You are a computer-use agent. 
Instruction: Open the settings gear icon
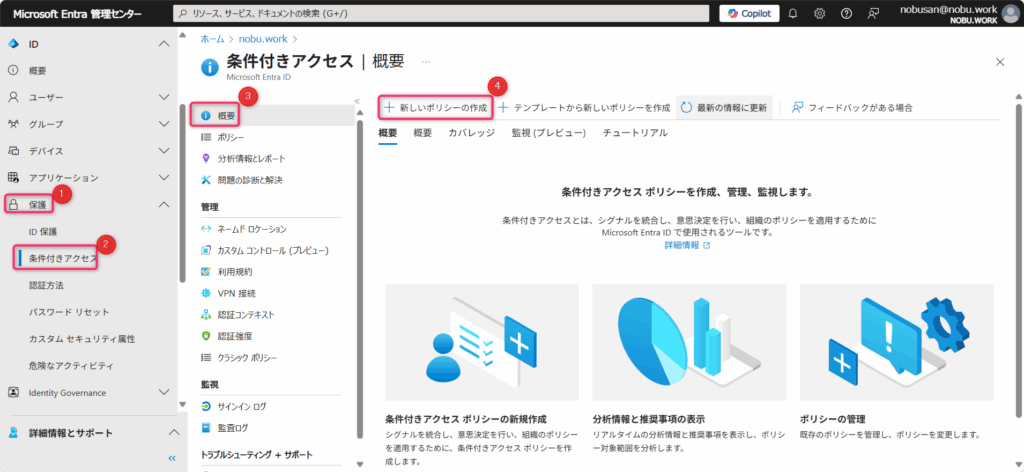click(820, 13)
